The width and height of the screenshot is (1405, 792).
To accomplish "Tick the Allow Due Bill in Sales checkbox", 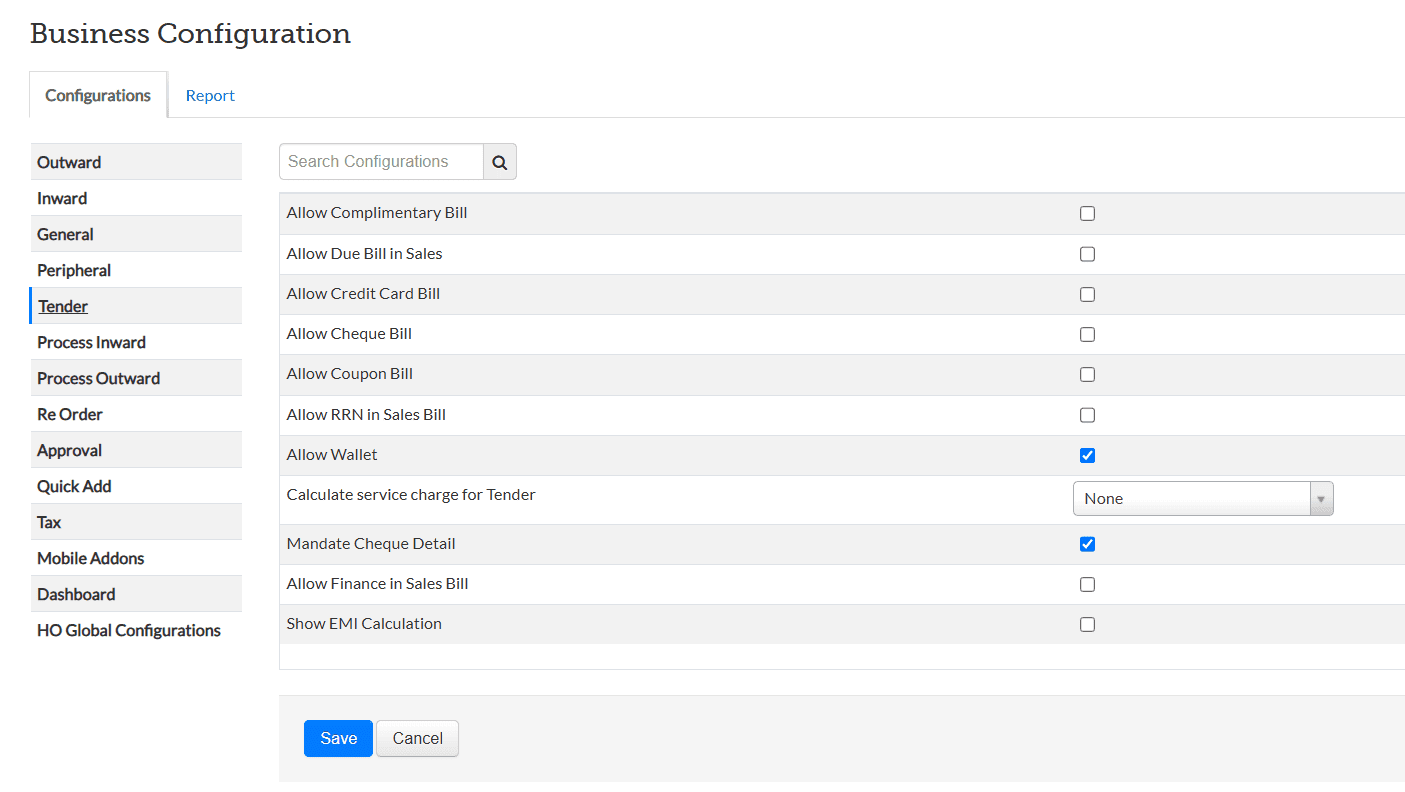I will tap(1087, 254).
